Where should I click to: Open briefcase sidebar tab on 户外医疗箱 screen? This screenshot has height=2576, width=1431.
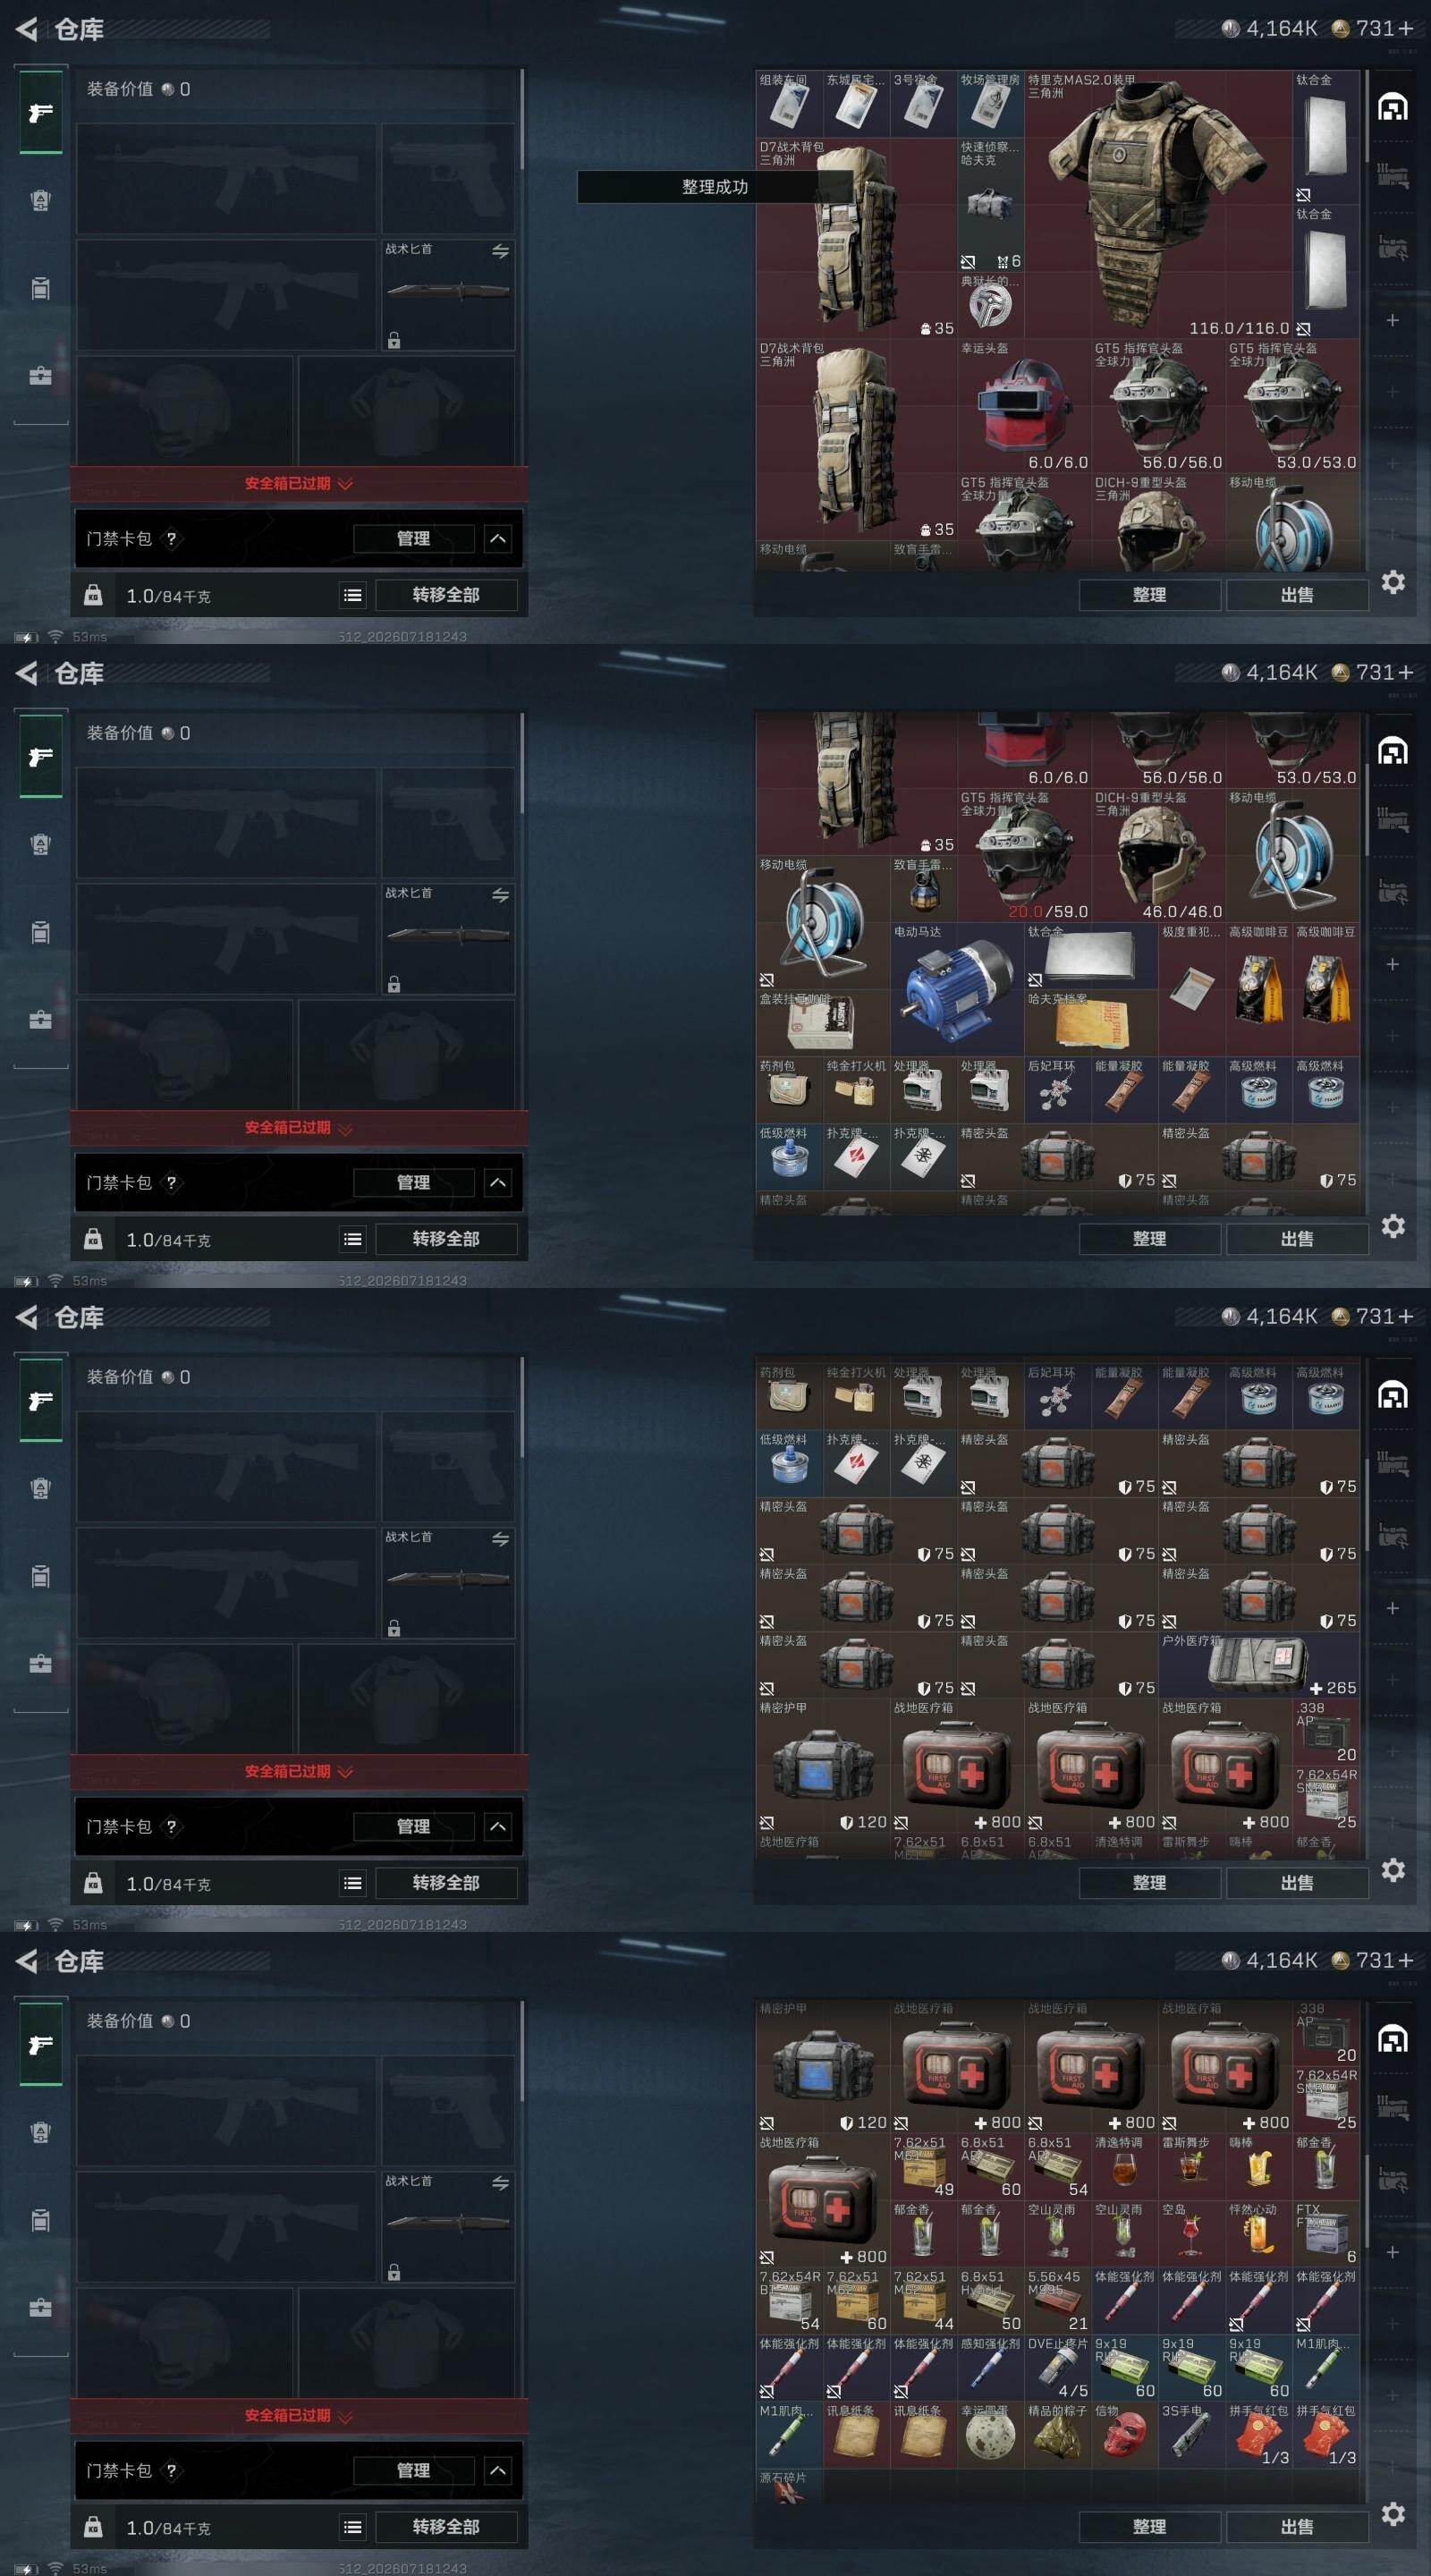pos(40,1663)
